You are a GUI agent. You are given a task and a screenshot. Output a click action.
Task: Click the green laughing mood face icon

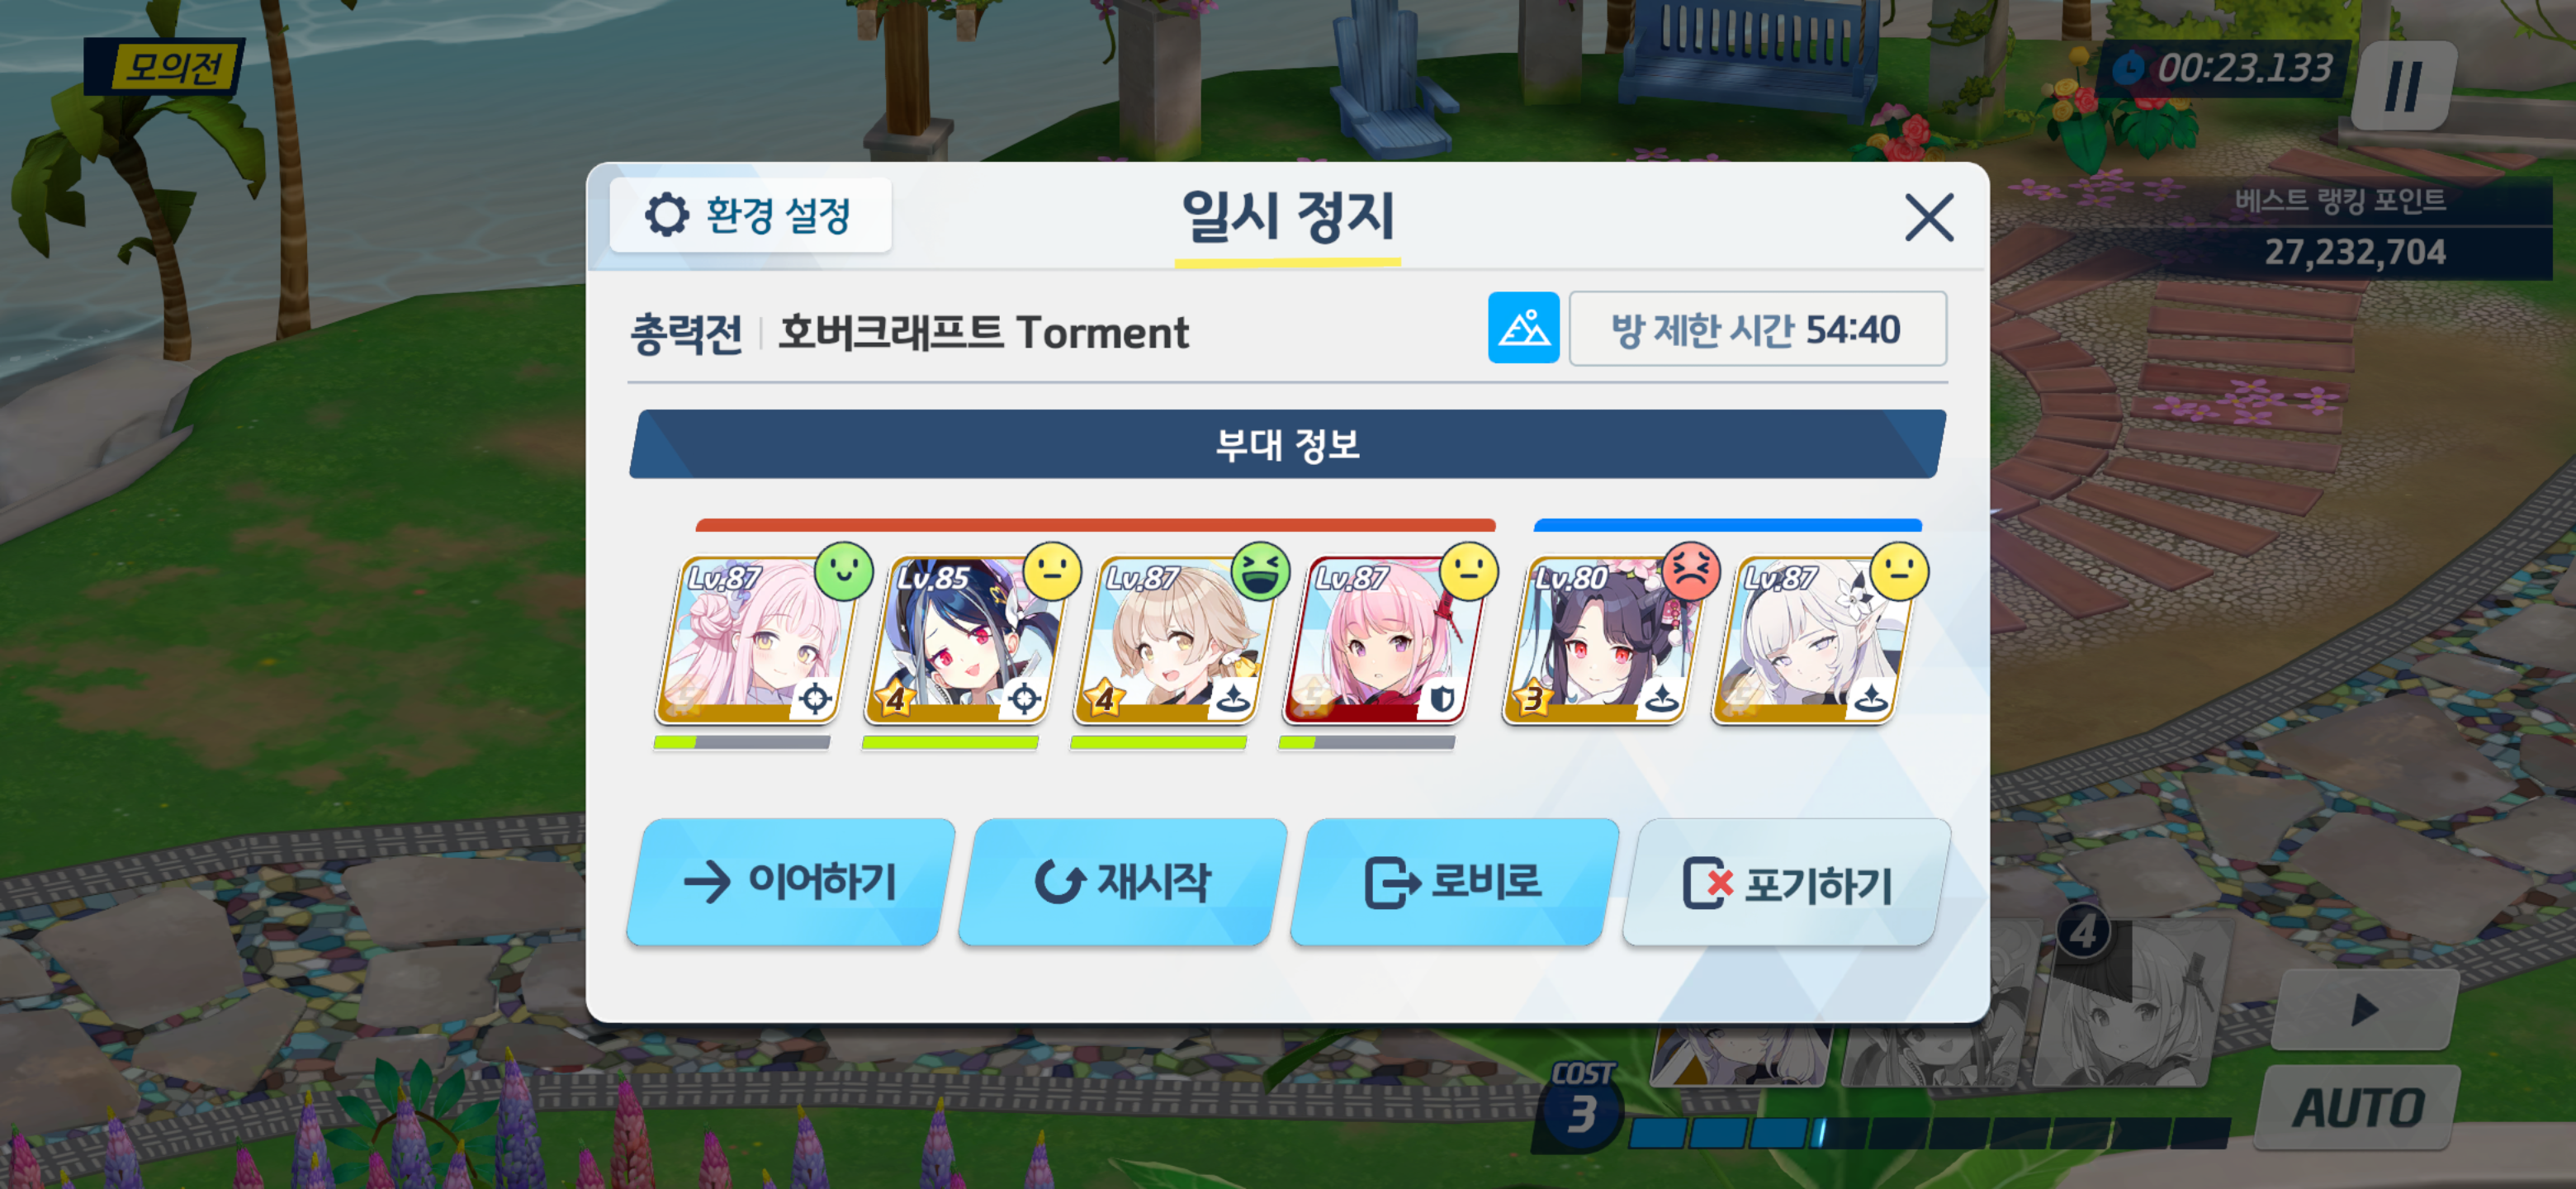point(1260,571)
